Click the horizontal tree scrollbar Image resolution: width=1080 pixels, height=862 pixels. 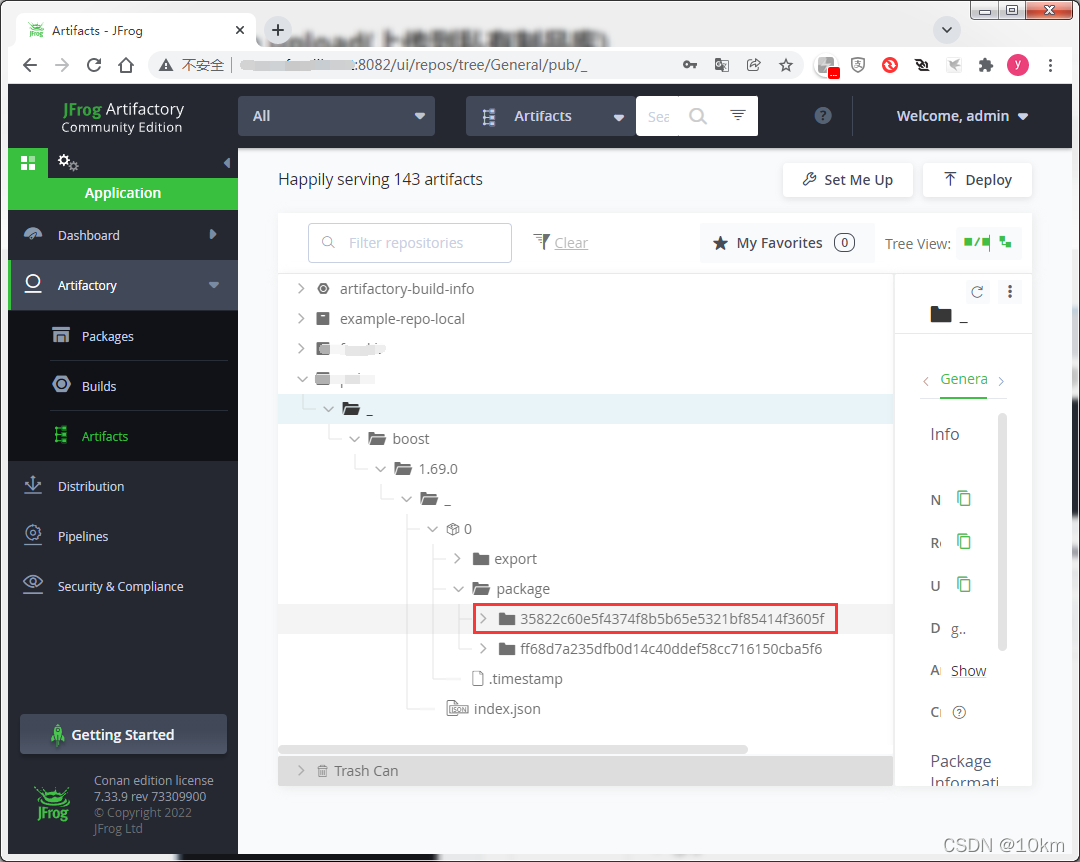tap(513, 749)
